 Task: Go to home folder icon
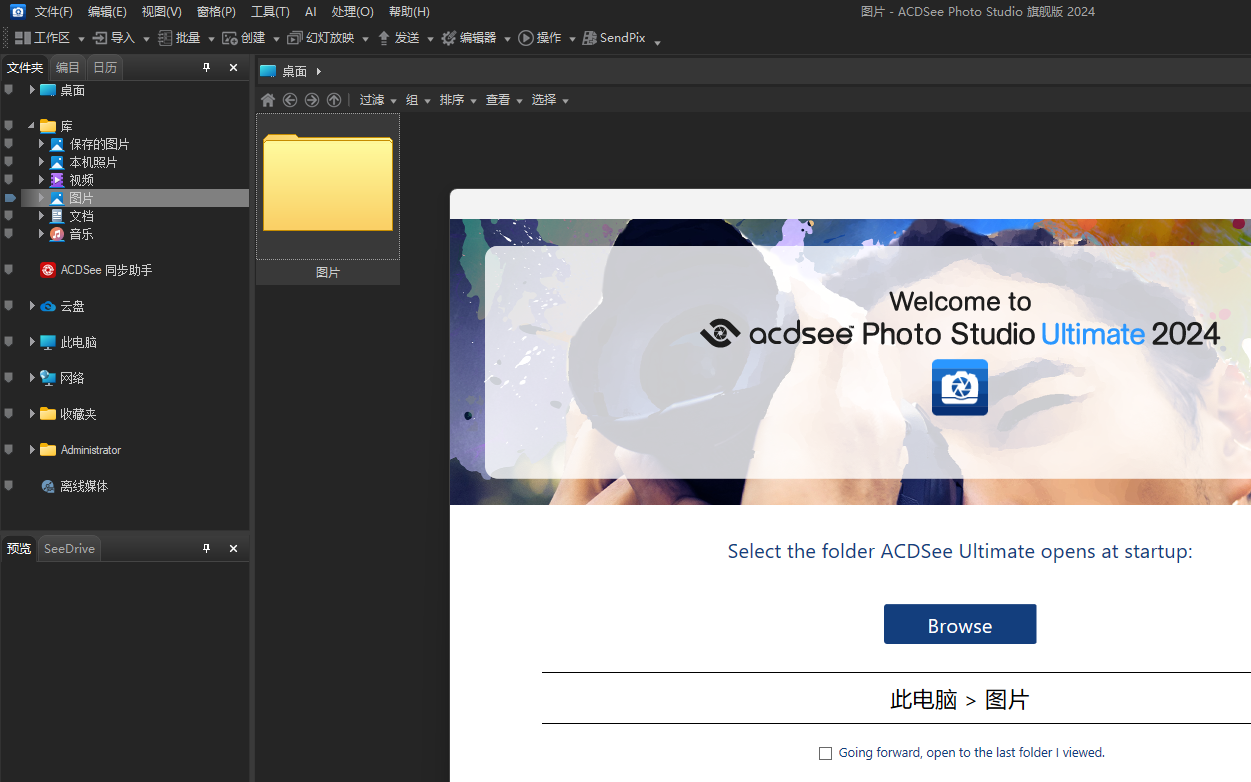268,100
